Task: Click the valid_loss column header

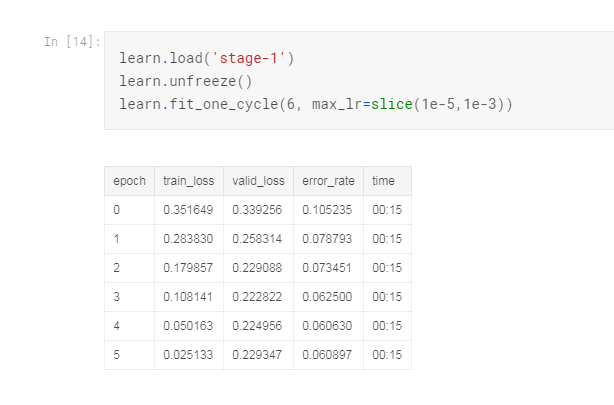Action: tap(258, 181)
